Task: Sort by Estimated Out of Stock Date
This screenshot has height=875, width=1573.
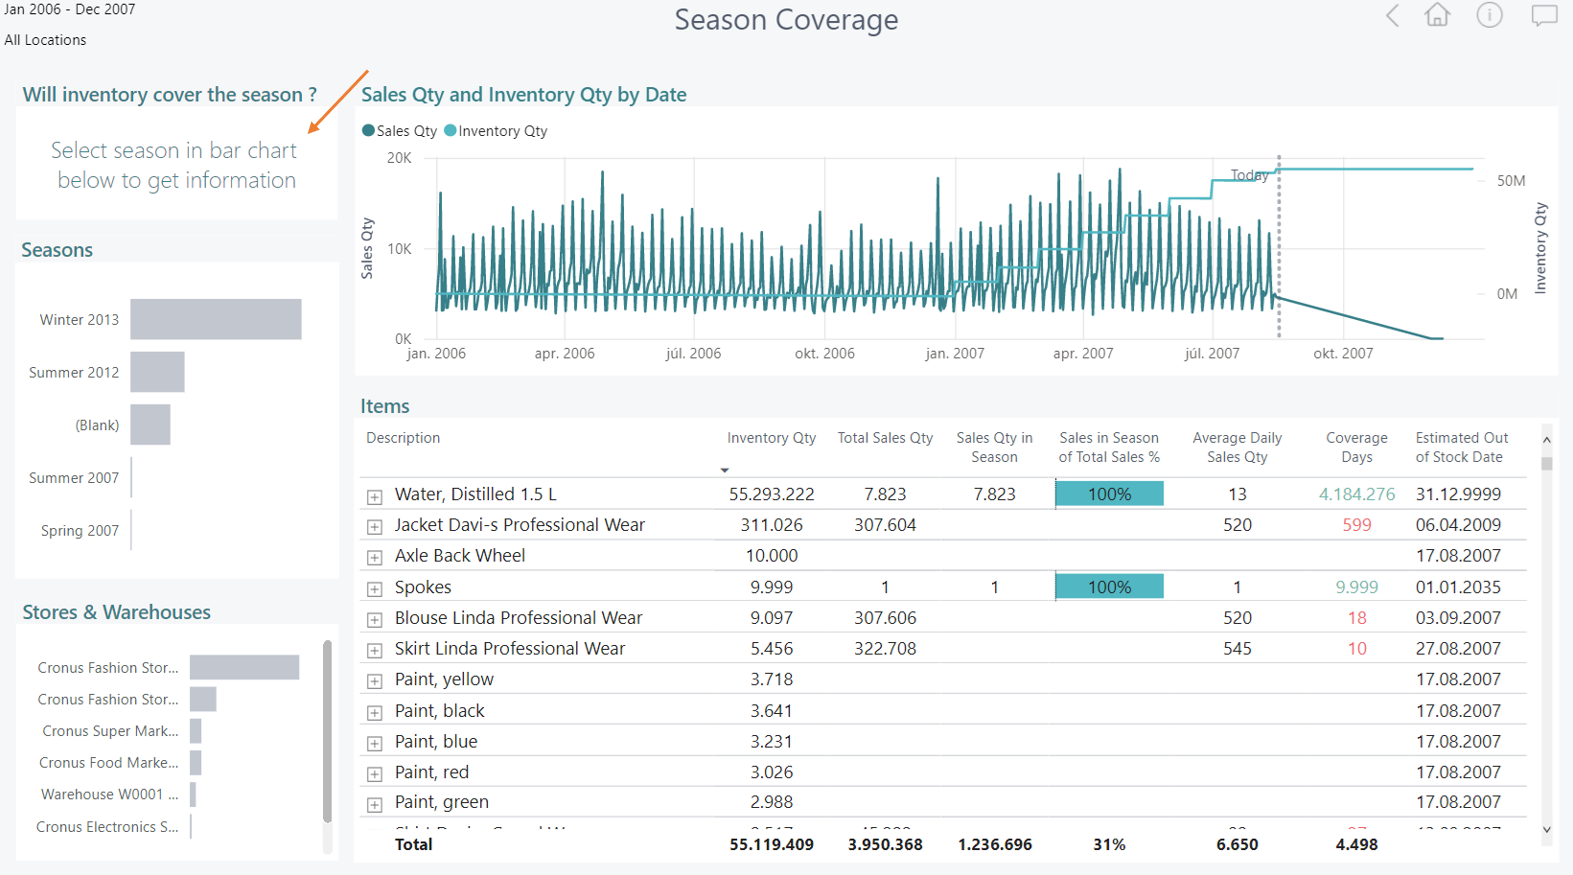Action: (x=1460, y=447)
